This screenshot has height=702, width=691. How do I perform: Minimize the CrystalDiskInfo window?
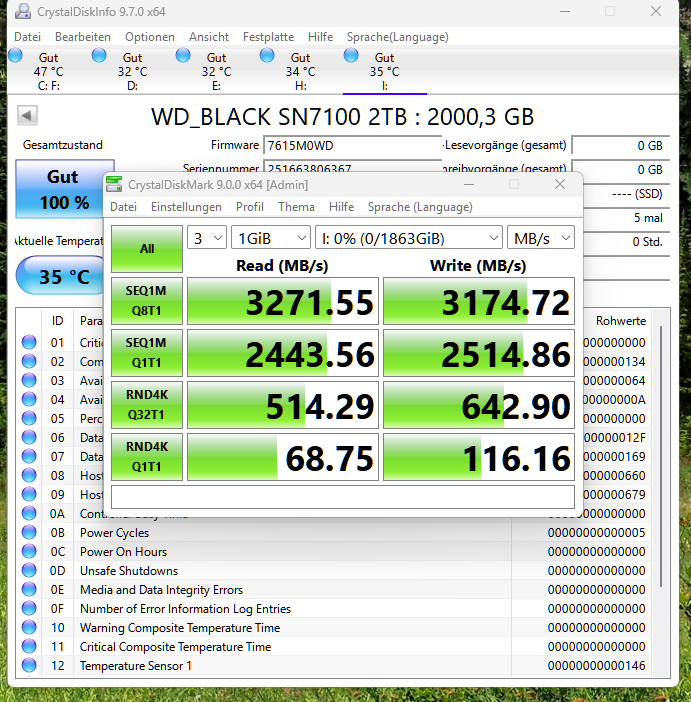[x=565, y=11]
